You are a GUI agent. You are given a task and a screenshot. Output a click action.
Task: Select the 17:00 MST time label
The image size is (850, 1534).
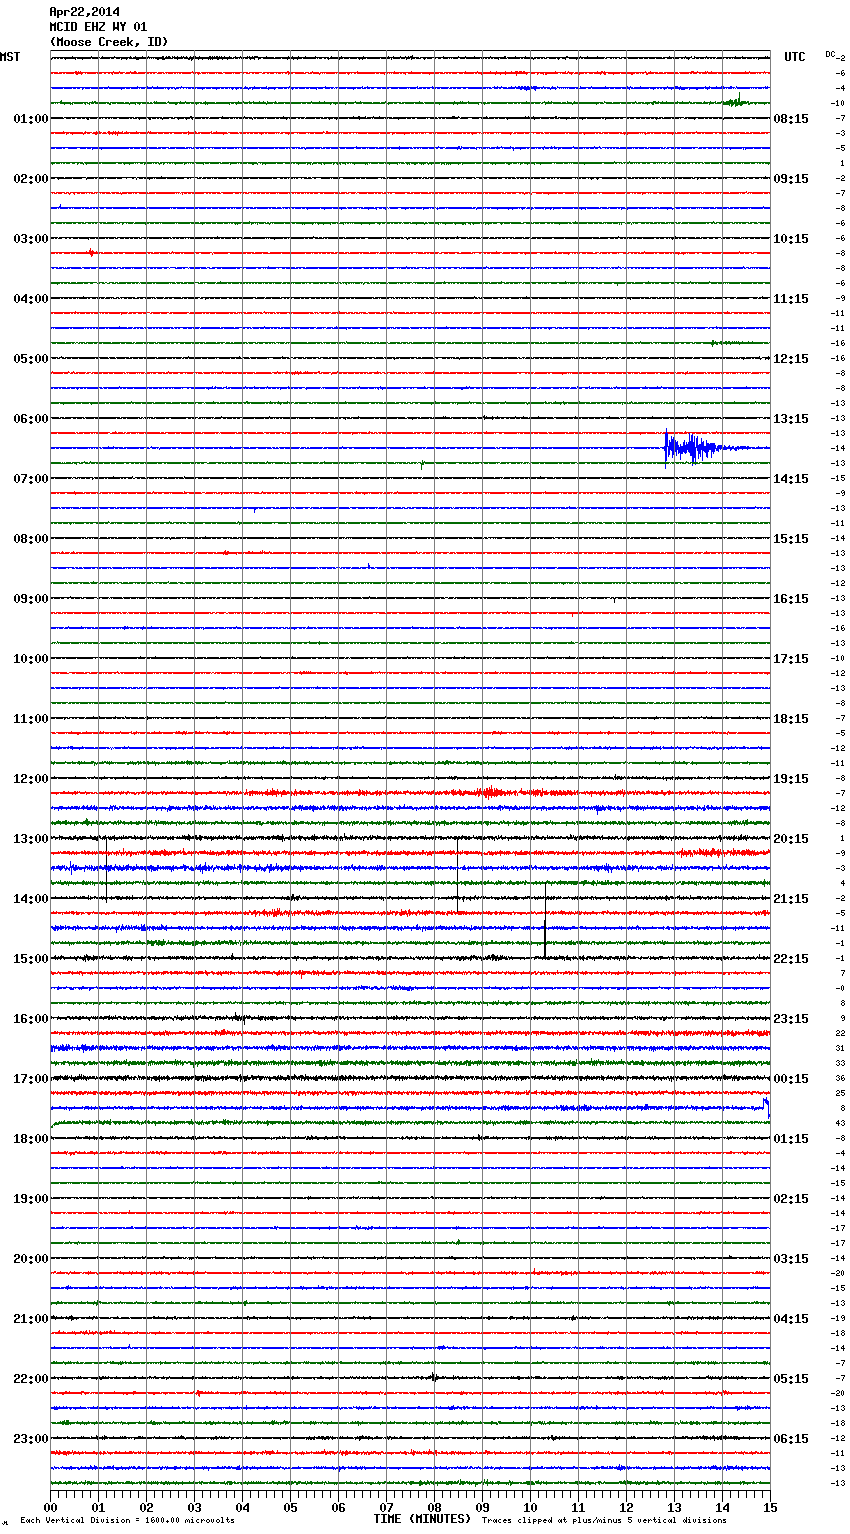pyautogui.click(x=31, y=1079)
